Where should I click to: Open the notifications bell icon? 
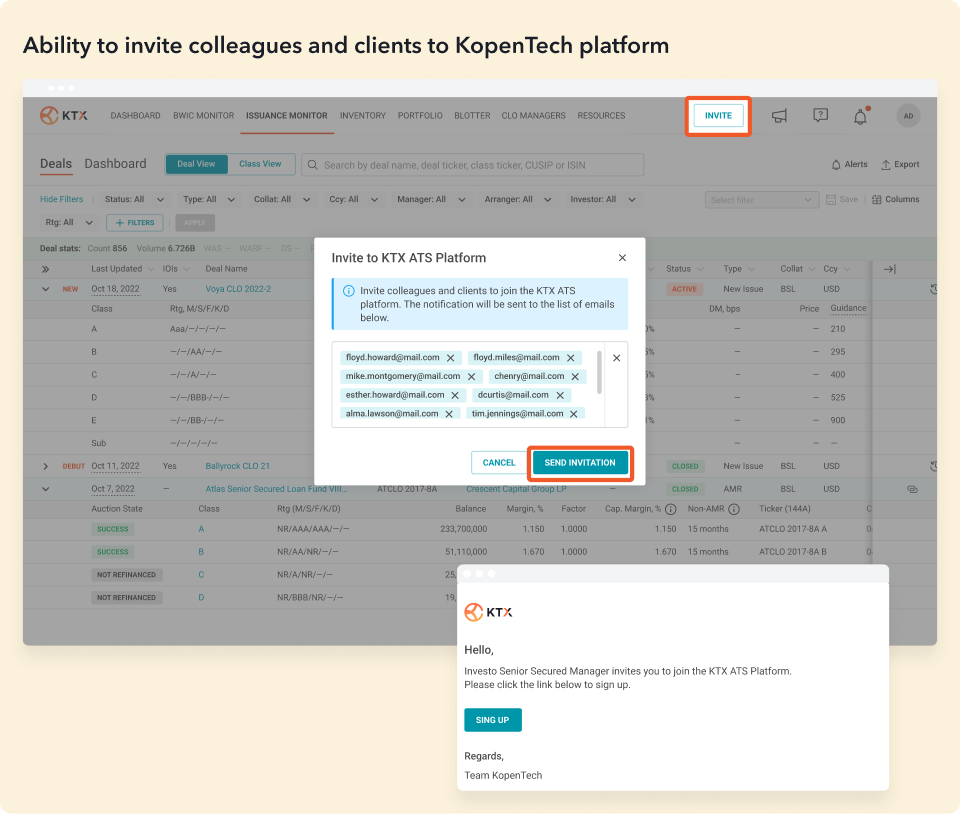click(x=860, y=116)
